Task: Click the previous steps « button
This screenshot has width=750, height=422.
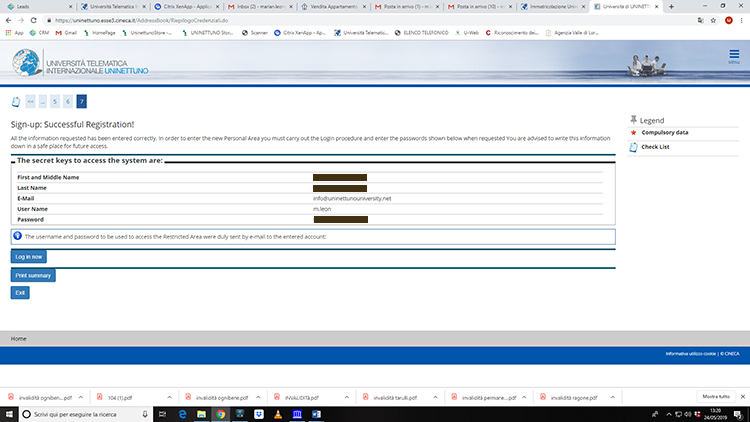Action: click(30, 101)
